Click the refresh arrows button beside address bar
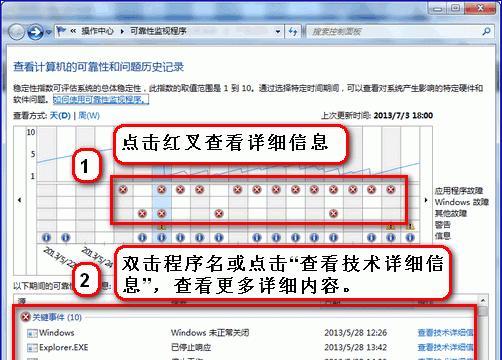This screenshot has width=502, height=360. 293,32
